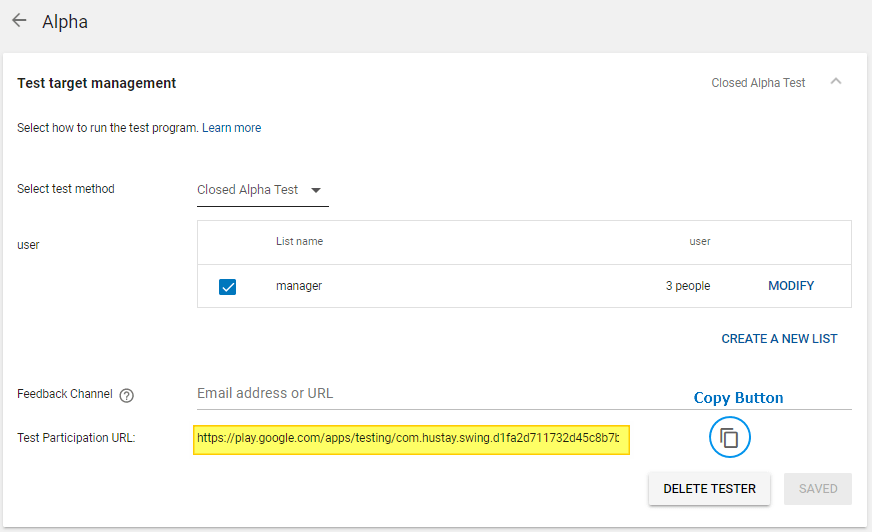This screenshot has height=532, width=872.
Task: Click the copy icon for the participation URL
Action: pos(729,438)
